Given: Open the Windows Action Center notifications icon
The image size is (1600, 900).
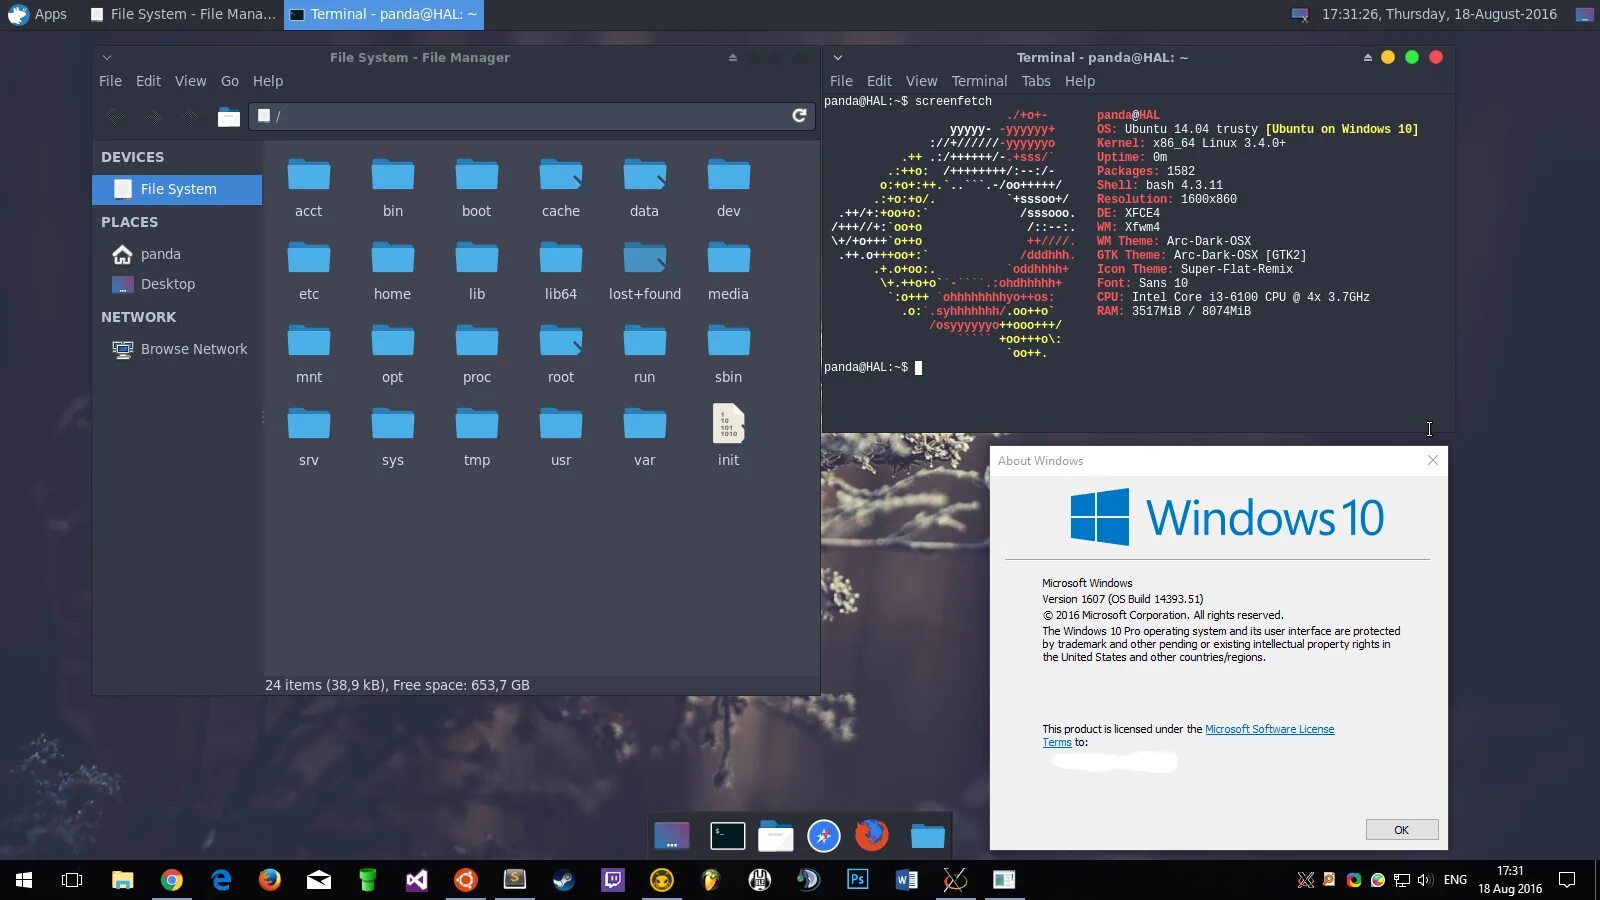Looking at the screenshot, I should [1567, 880].
